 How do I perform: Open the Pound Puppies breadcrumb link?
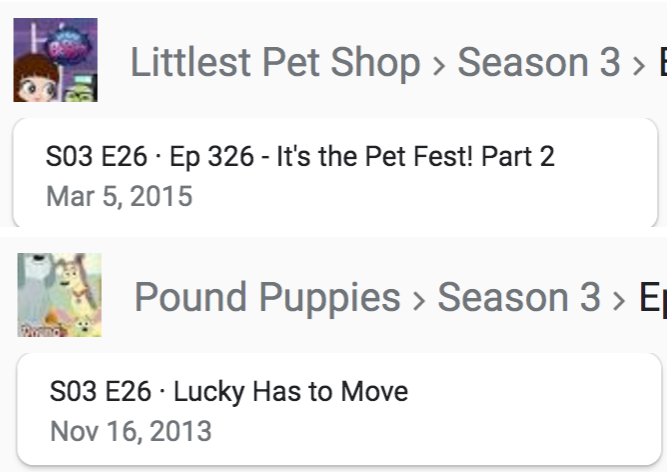[x=267, y=297]
